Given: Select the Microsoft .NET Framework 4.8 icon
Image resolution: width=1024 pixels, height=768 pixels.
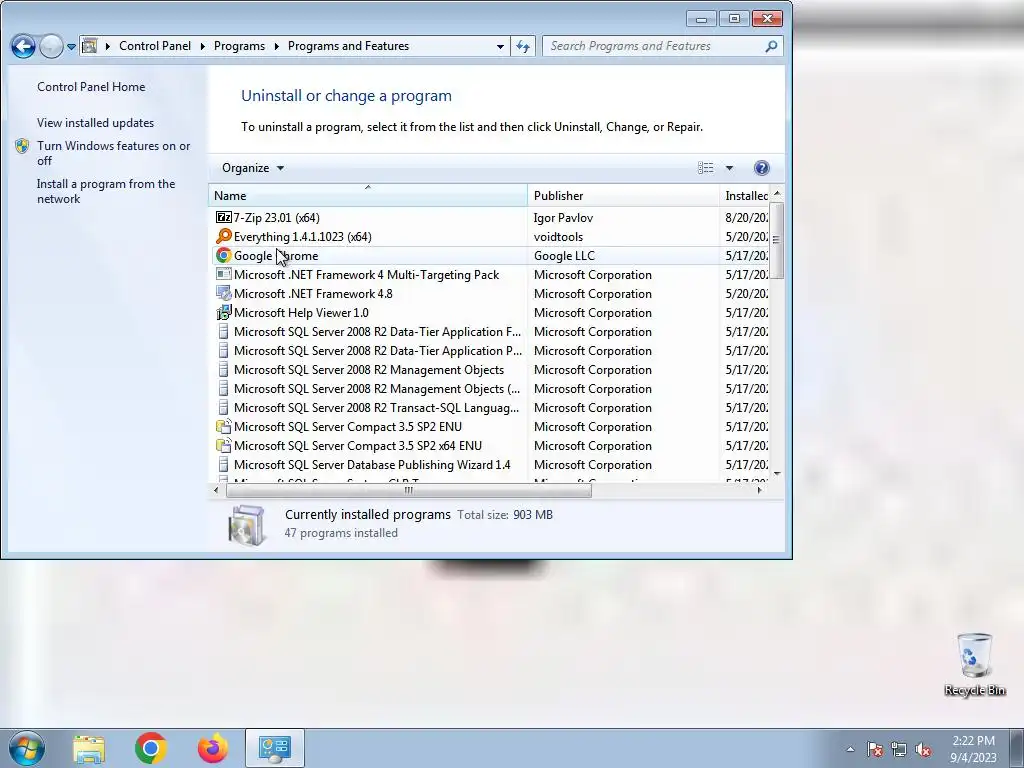Looking at the screenshot, I should pos(223,293).
